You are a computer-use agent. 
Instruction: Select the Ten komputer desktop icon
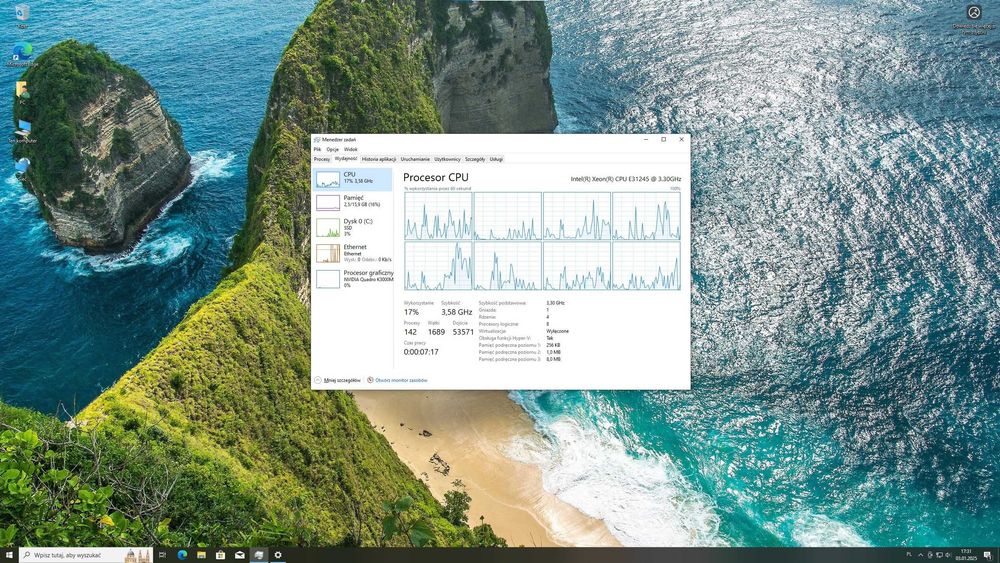(x=22, y=131)
